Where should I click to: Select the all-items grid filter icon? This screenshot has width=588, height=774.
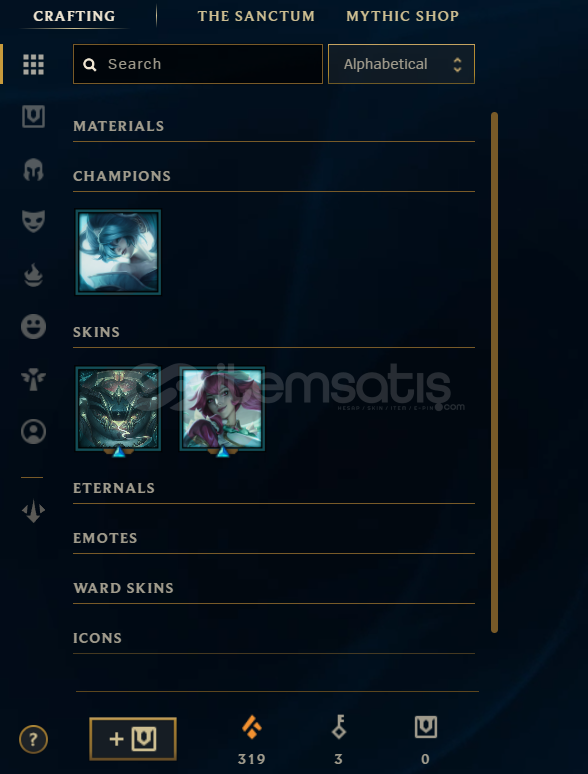click(x=34, y=65)
